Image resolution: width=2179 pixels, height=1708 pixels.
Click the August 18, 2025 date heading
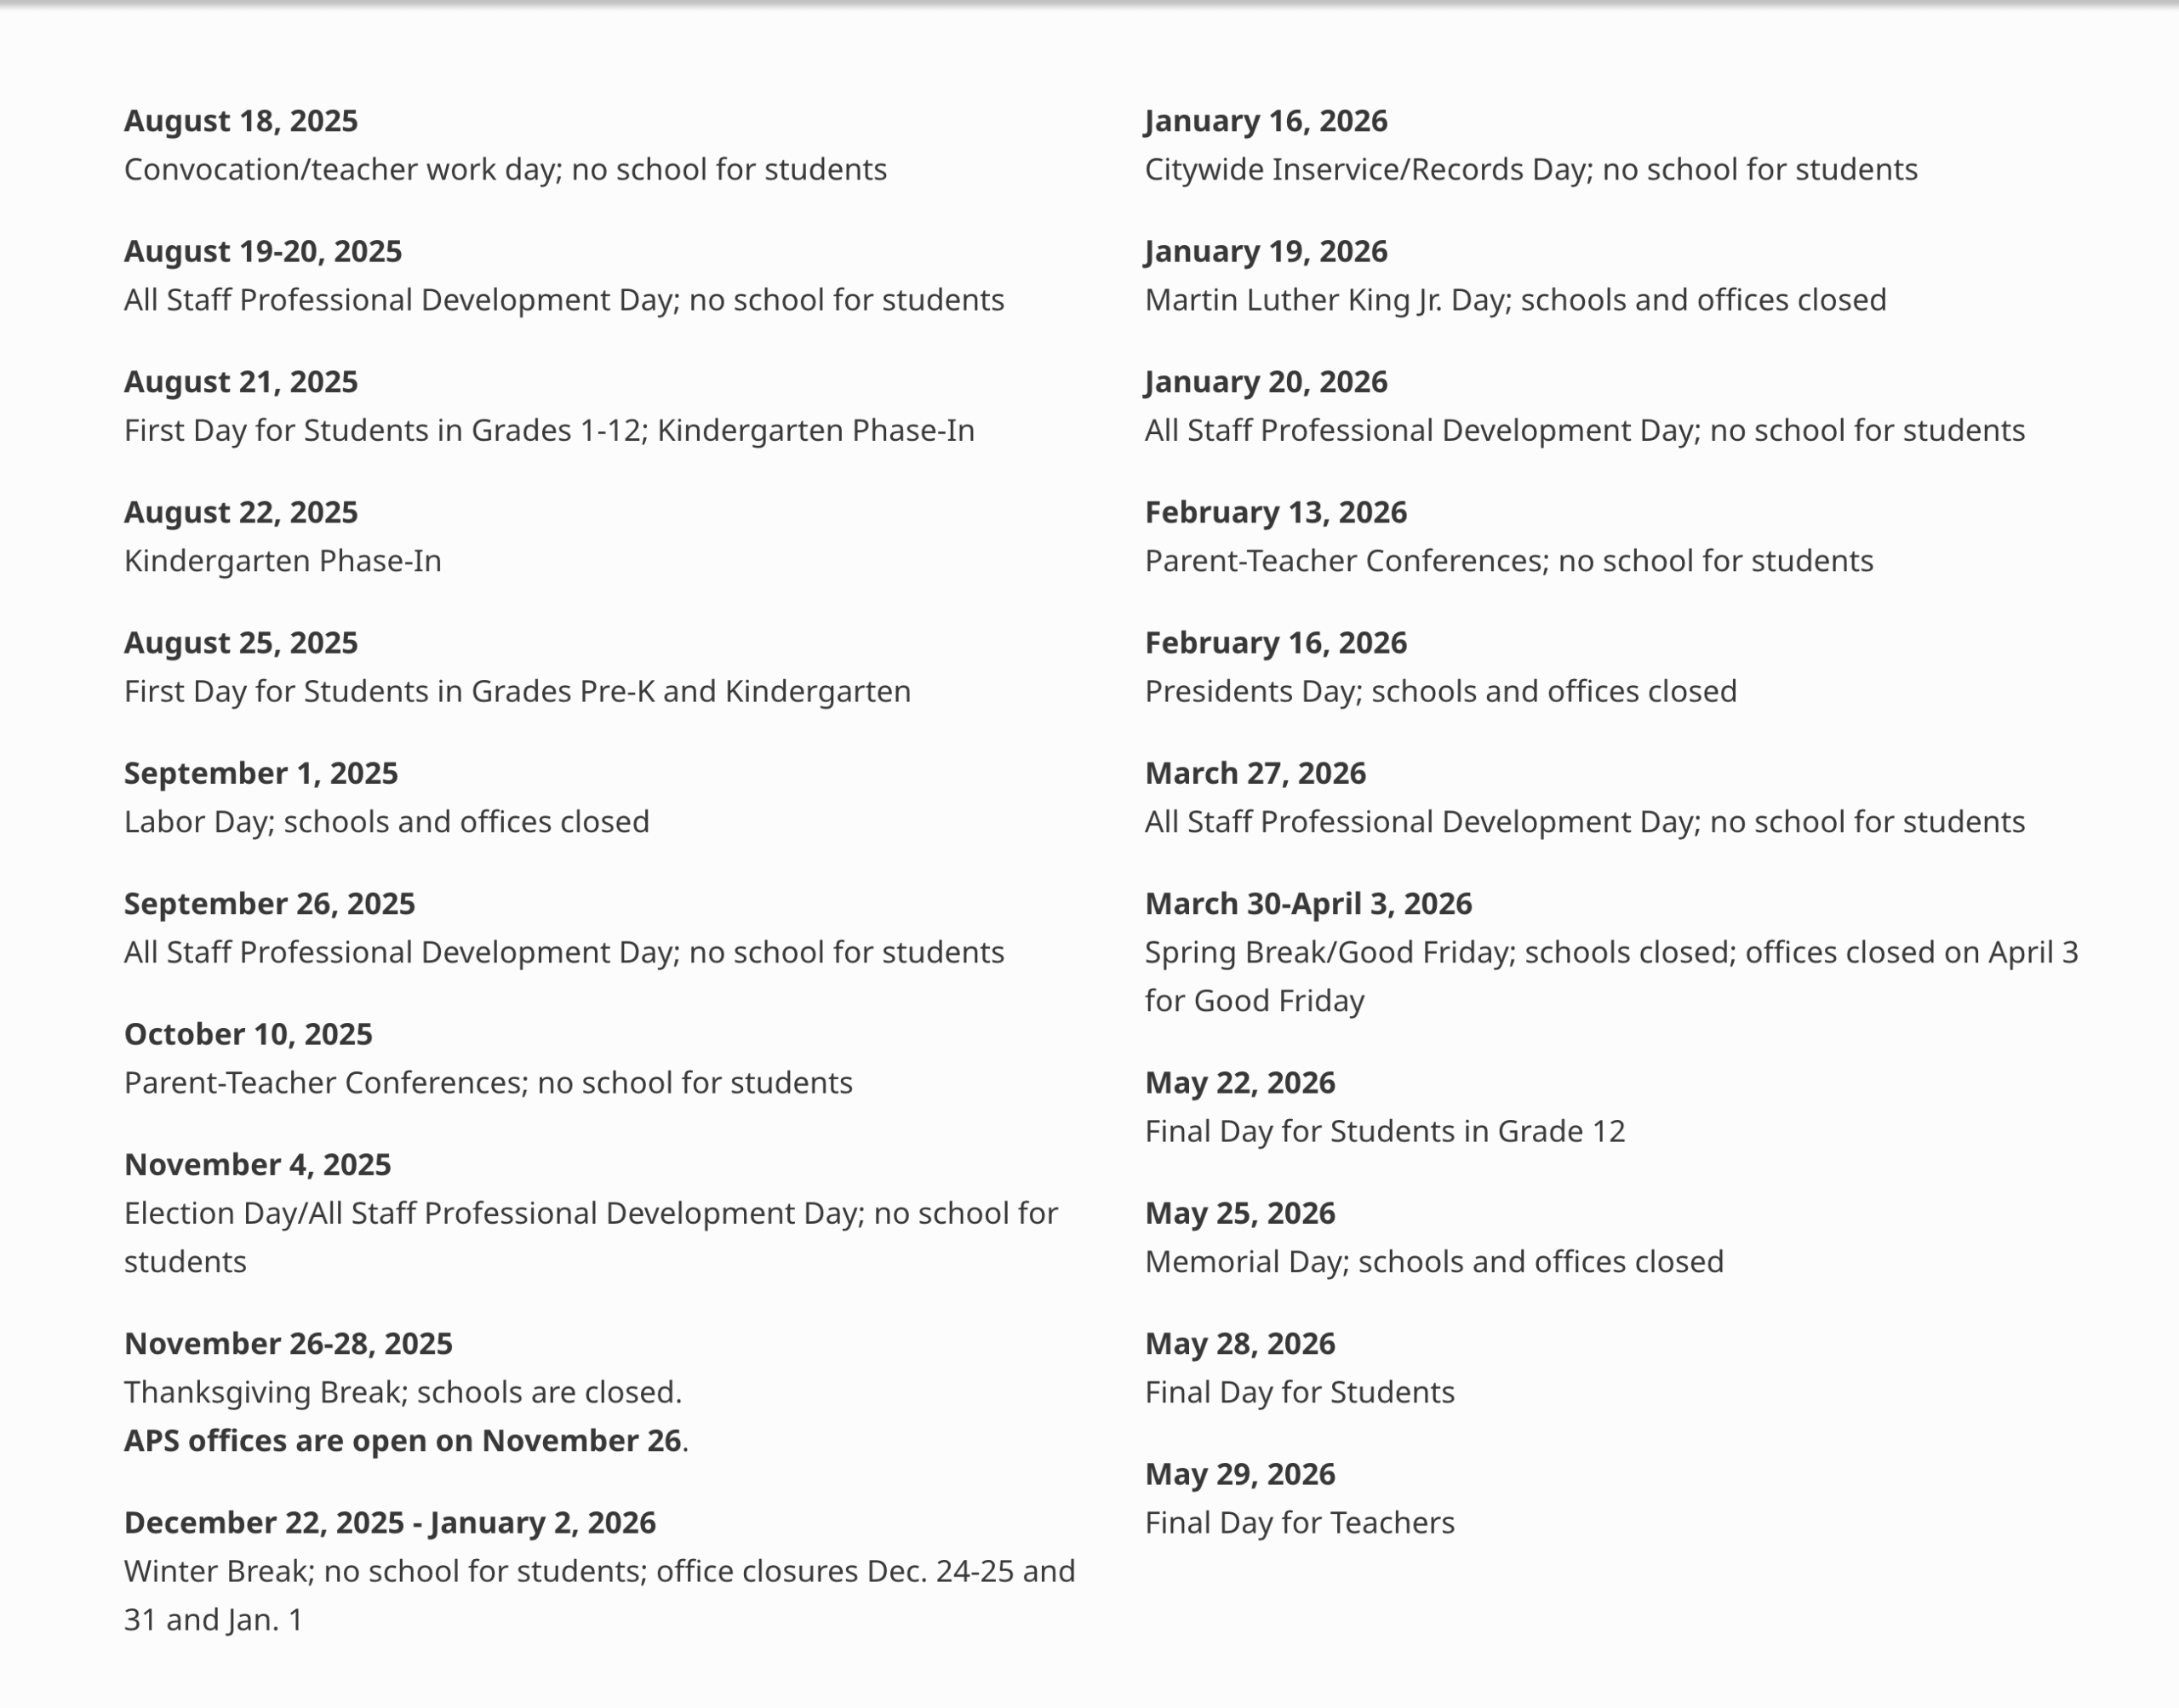240,121
